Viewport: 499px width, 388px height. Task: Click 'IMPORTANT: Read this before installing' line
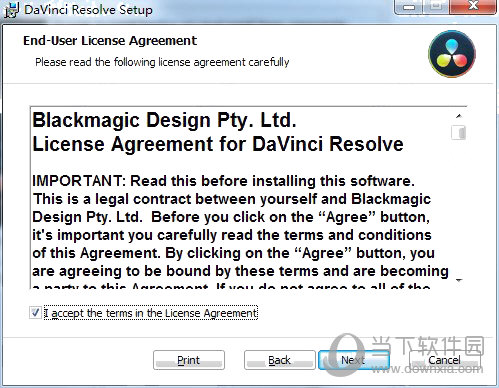click(223, 181)
